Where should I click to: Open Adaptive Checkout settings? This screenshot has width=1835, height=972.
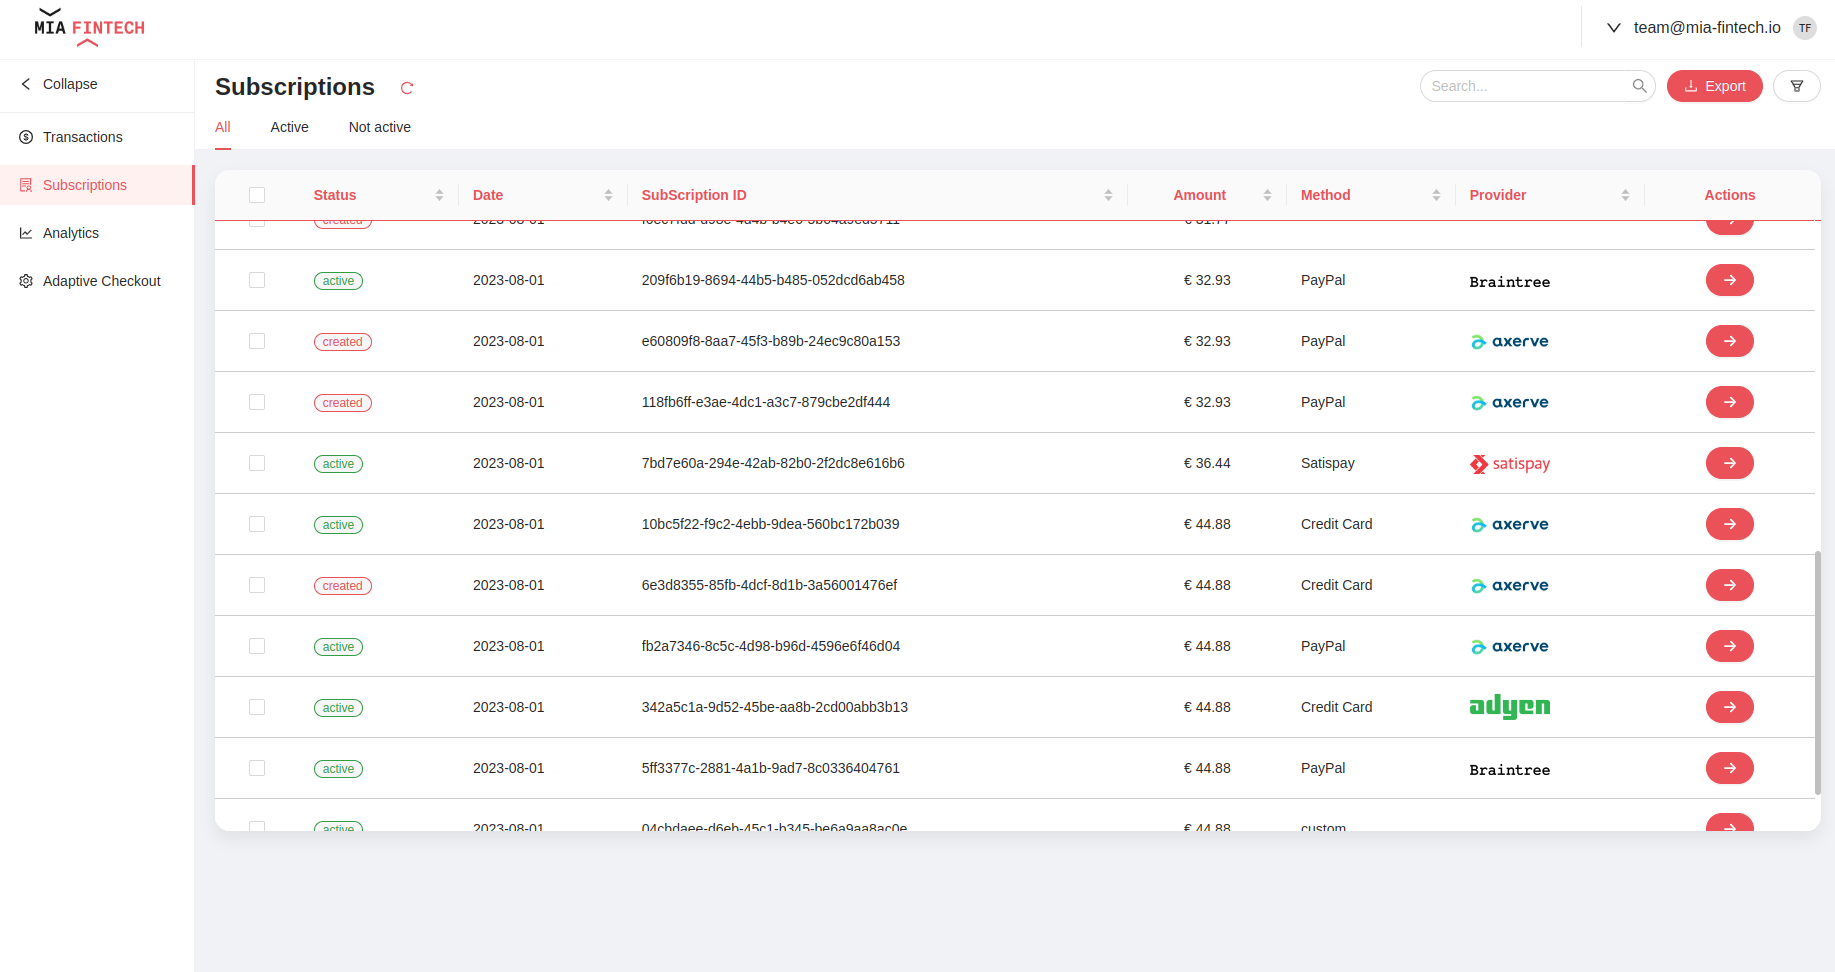point(100,281)
